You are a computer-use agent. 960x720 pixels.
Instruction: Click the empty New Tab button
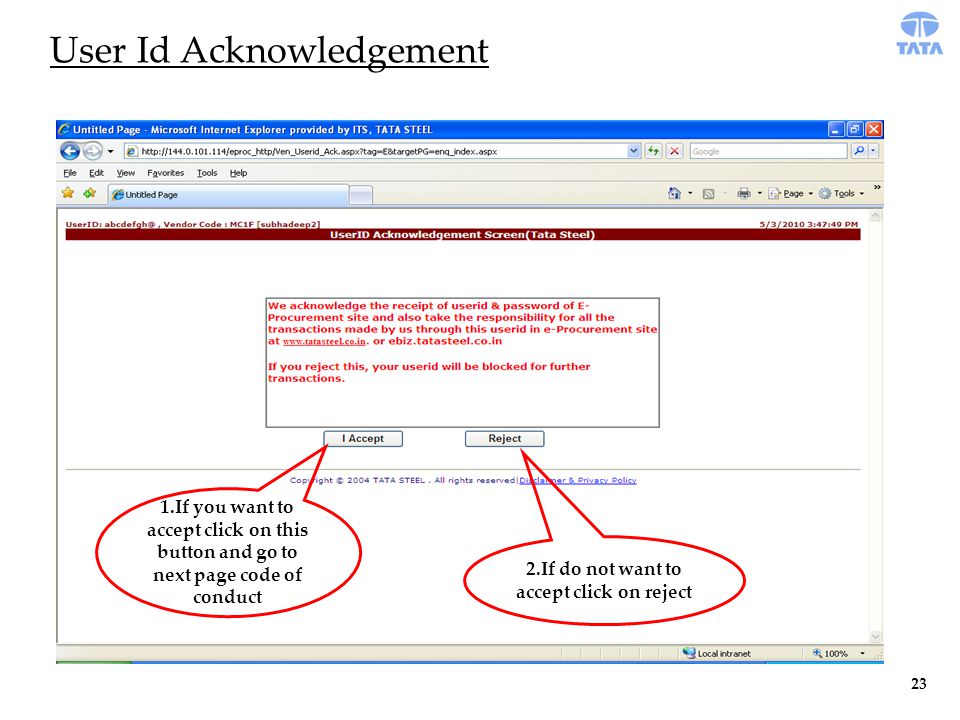click(x=361, y=195)
